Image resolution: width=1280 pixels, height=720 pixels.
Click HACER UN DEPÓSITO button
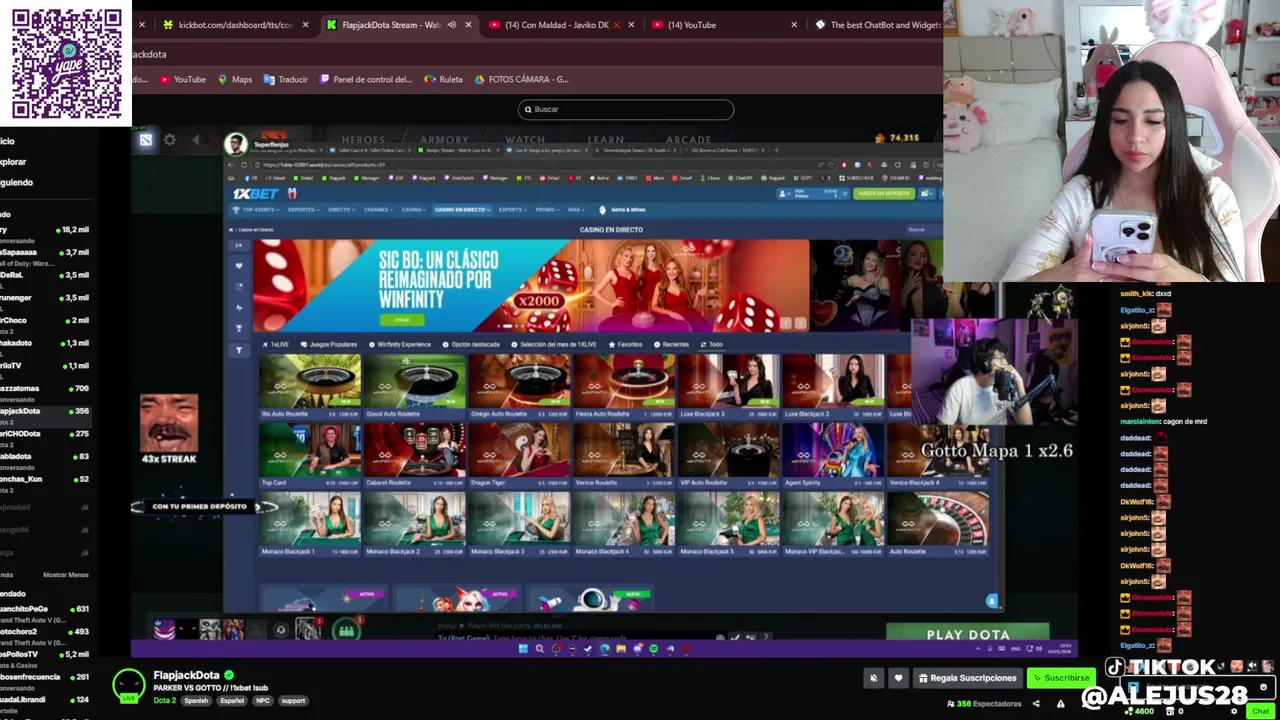click(883, 193)
